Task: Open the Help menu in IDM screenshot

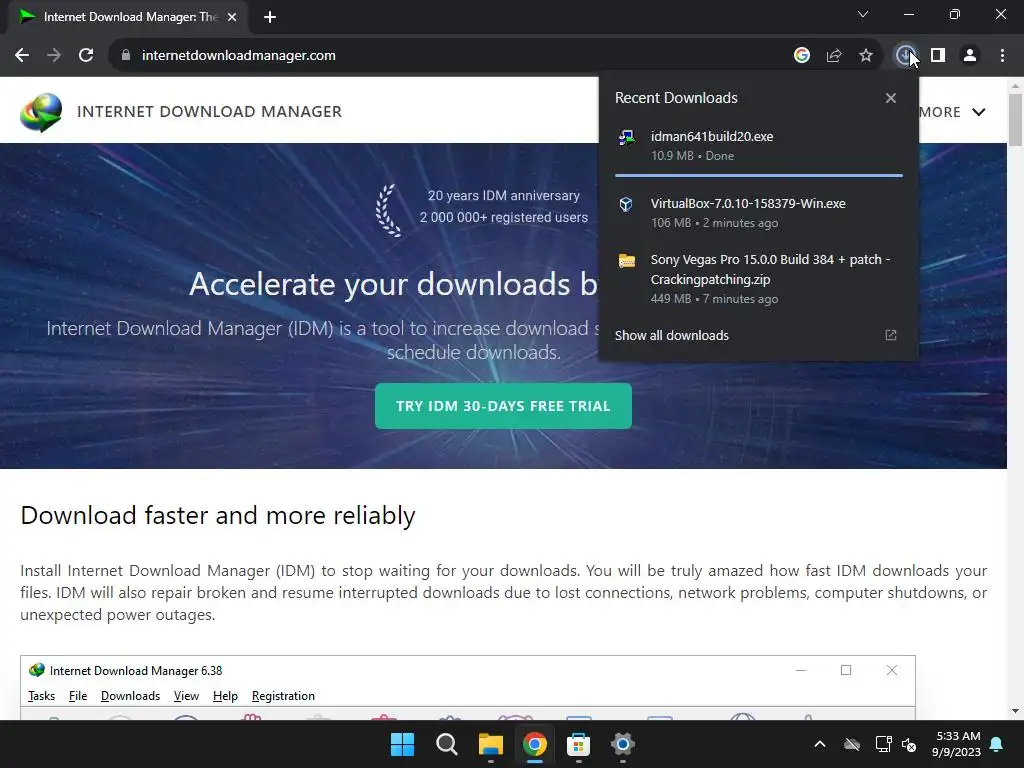Action: pos(225,696)
